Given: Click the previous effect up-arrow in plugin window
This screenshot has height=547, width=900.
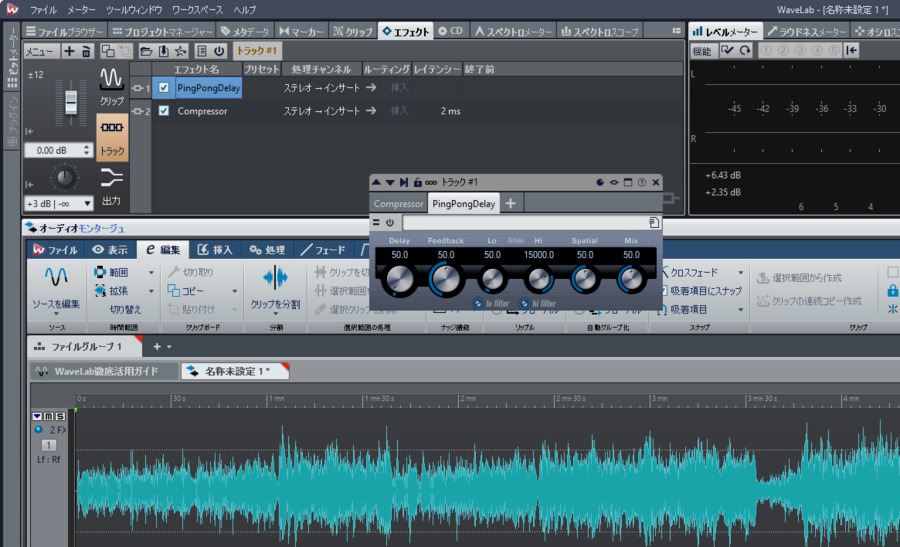Looking at the screenshot, I should pos(376,183).
